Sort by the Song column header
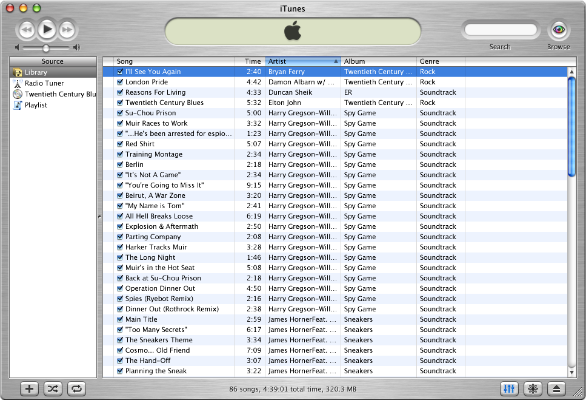 [174, 61]
